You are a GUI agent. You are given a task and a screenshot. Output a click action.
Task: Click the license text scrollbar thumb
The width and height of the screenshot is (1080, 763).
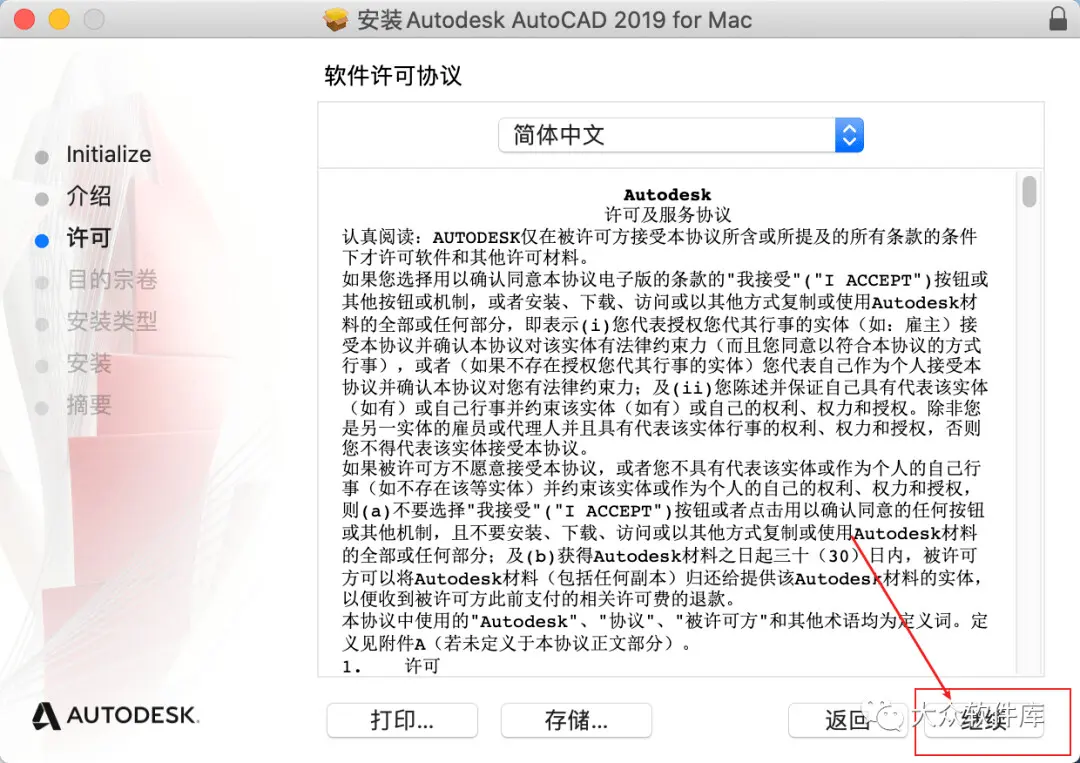click(1029, 191)
